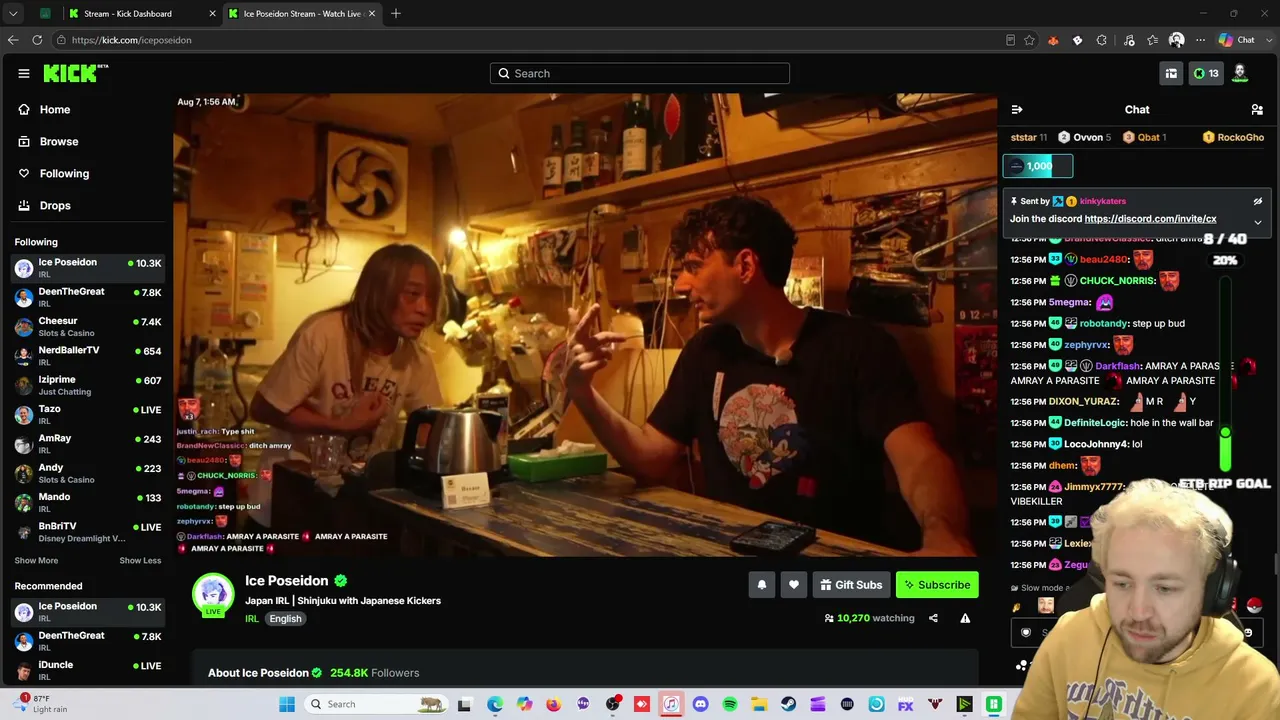
Task: Expand following list with Show More
Action: [36, 561]
